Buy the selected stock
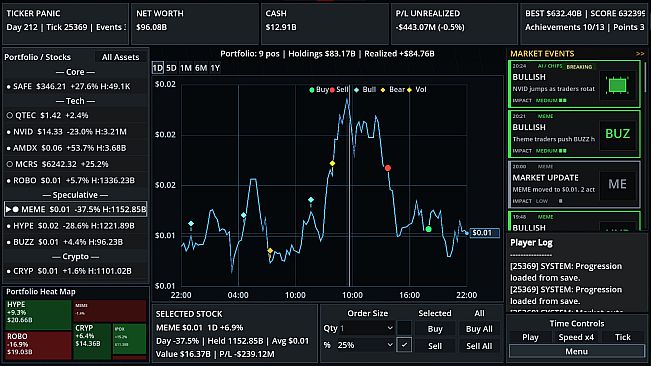The image size is (651, 366). coord(435,329)
